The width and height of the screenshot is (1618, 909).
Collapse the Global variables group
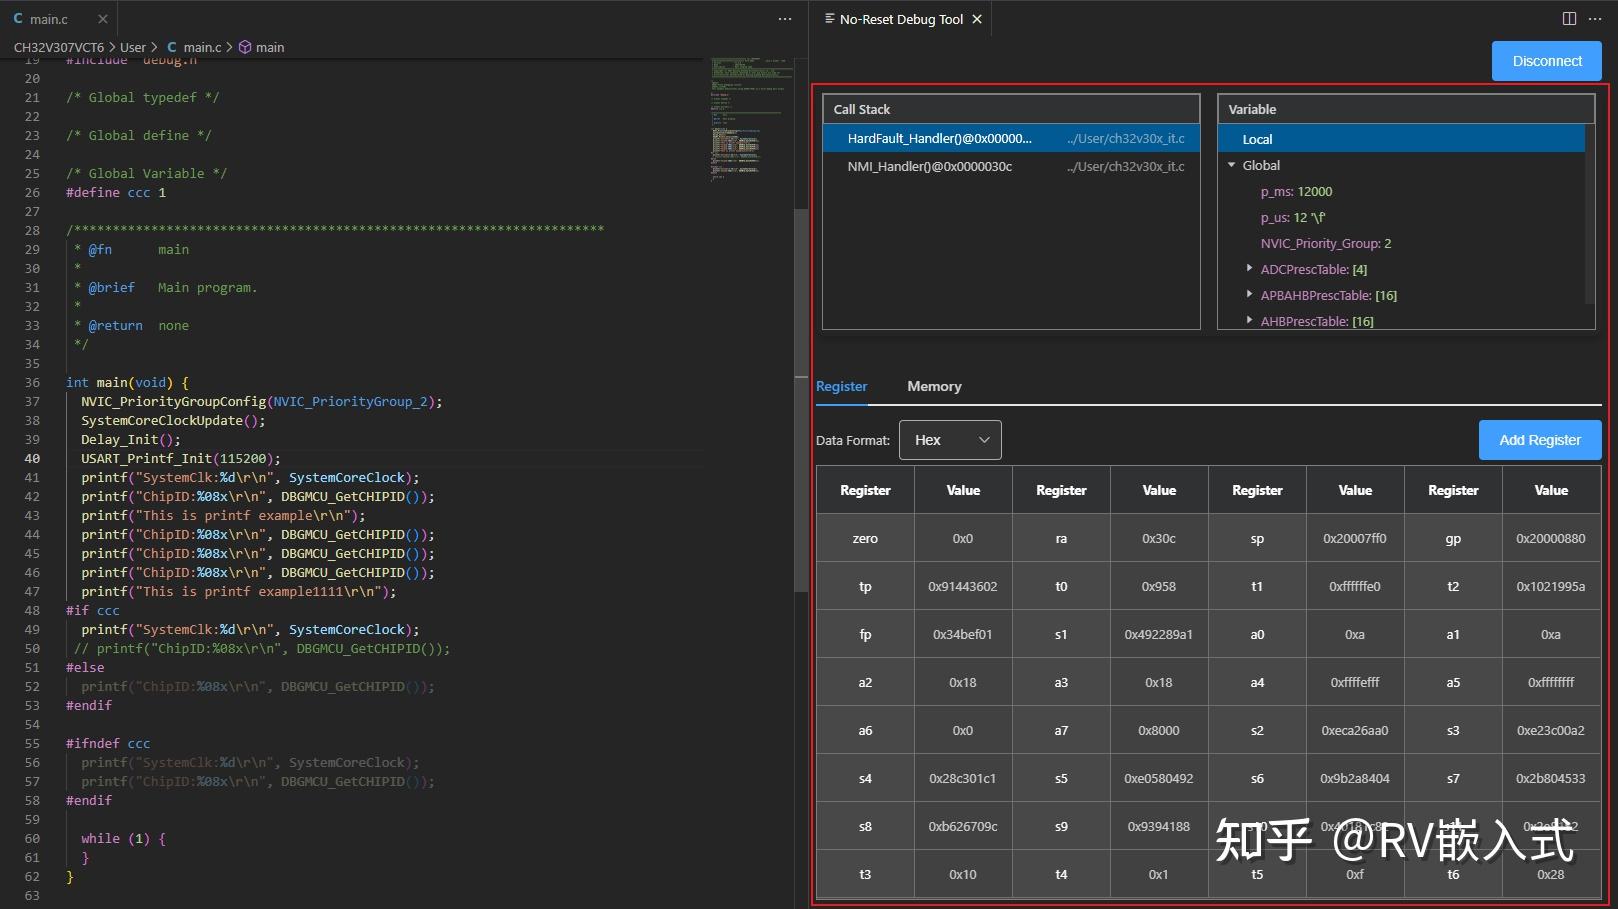pos(1232,165)
